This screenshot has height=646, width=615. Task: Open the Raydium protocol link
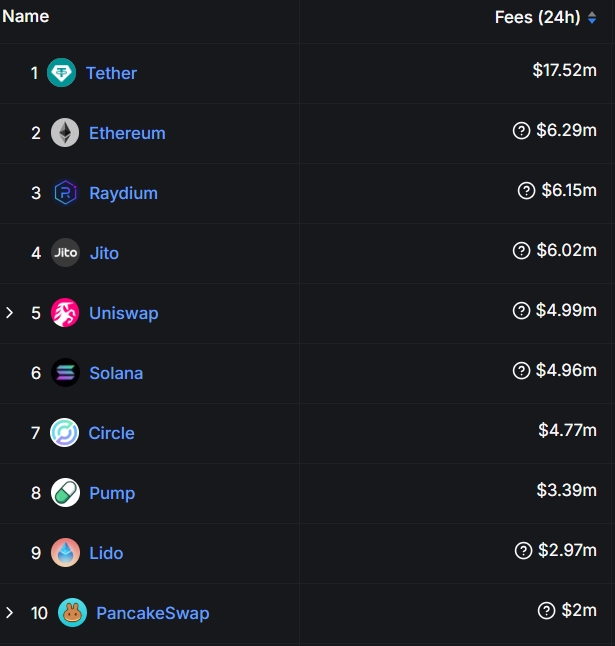coord(124,193)
